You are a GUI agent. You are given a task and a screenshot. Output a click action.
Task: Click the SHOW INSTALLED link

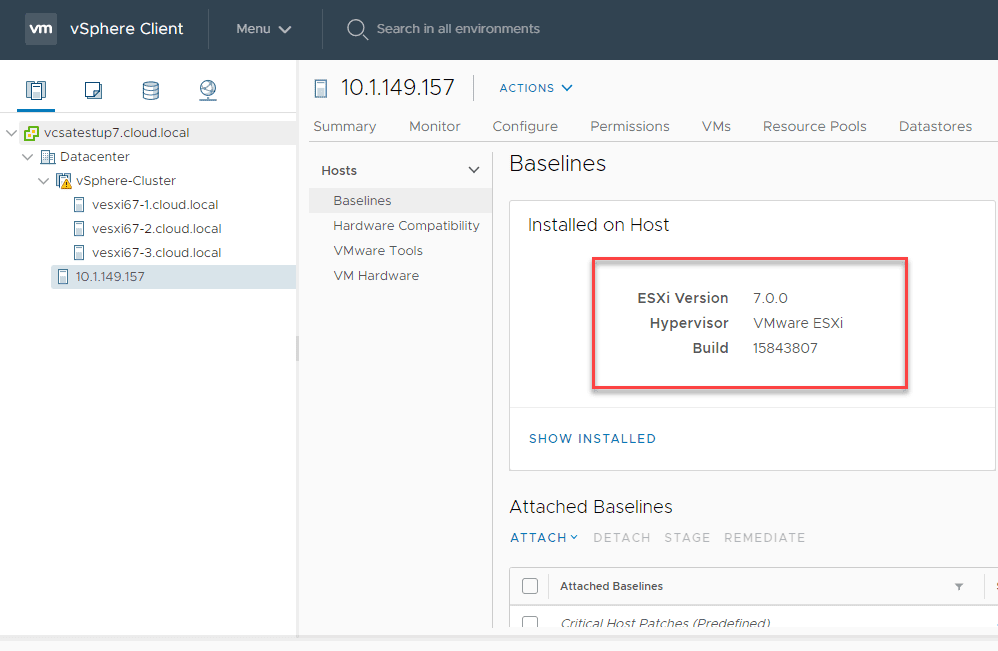point(592,438)
